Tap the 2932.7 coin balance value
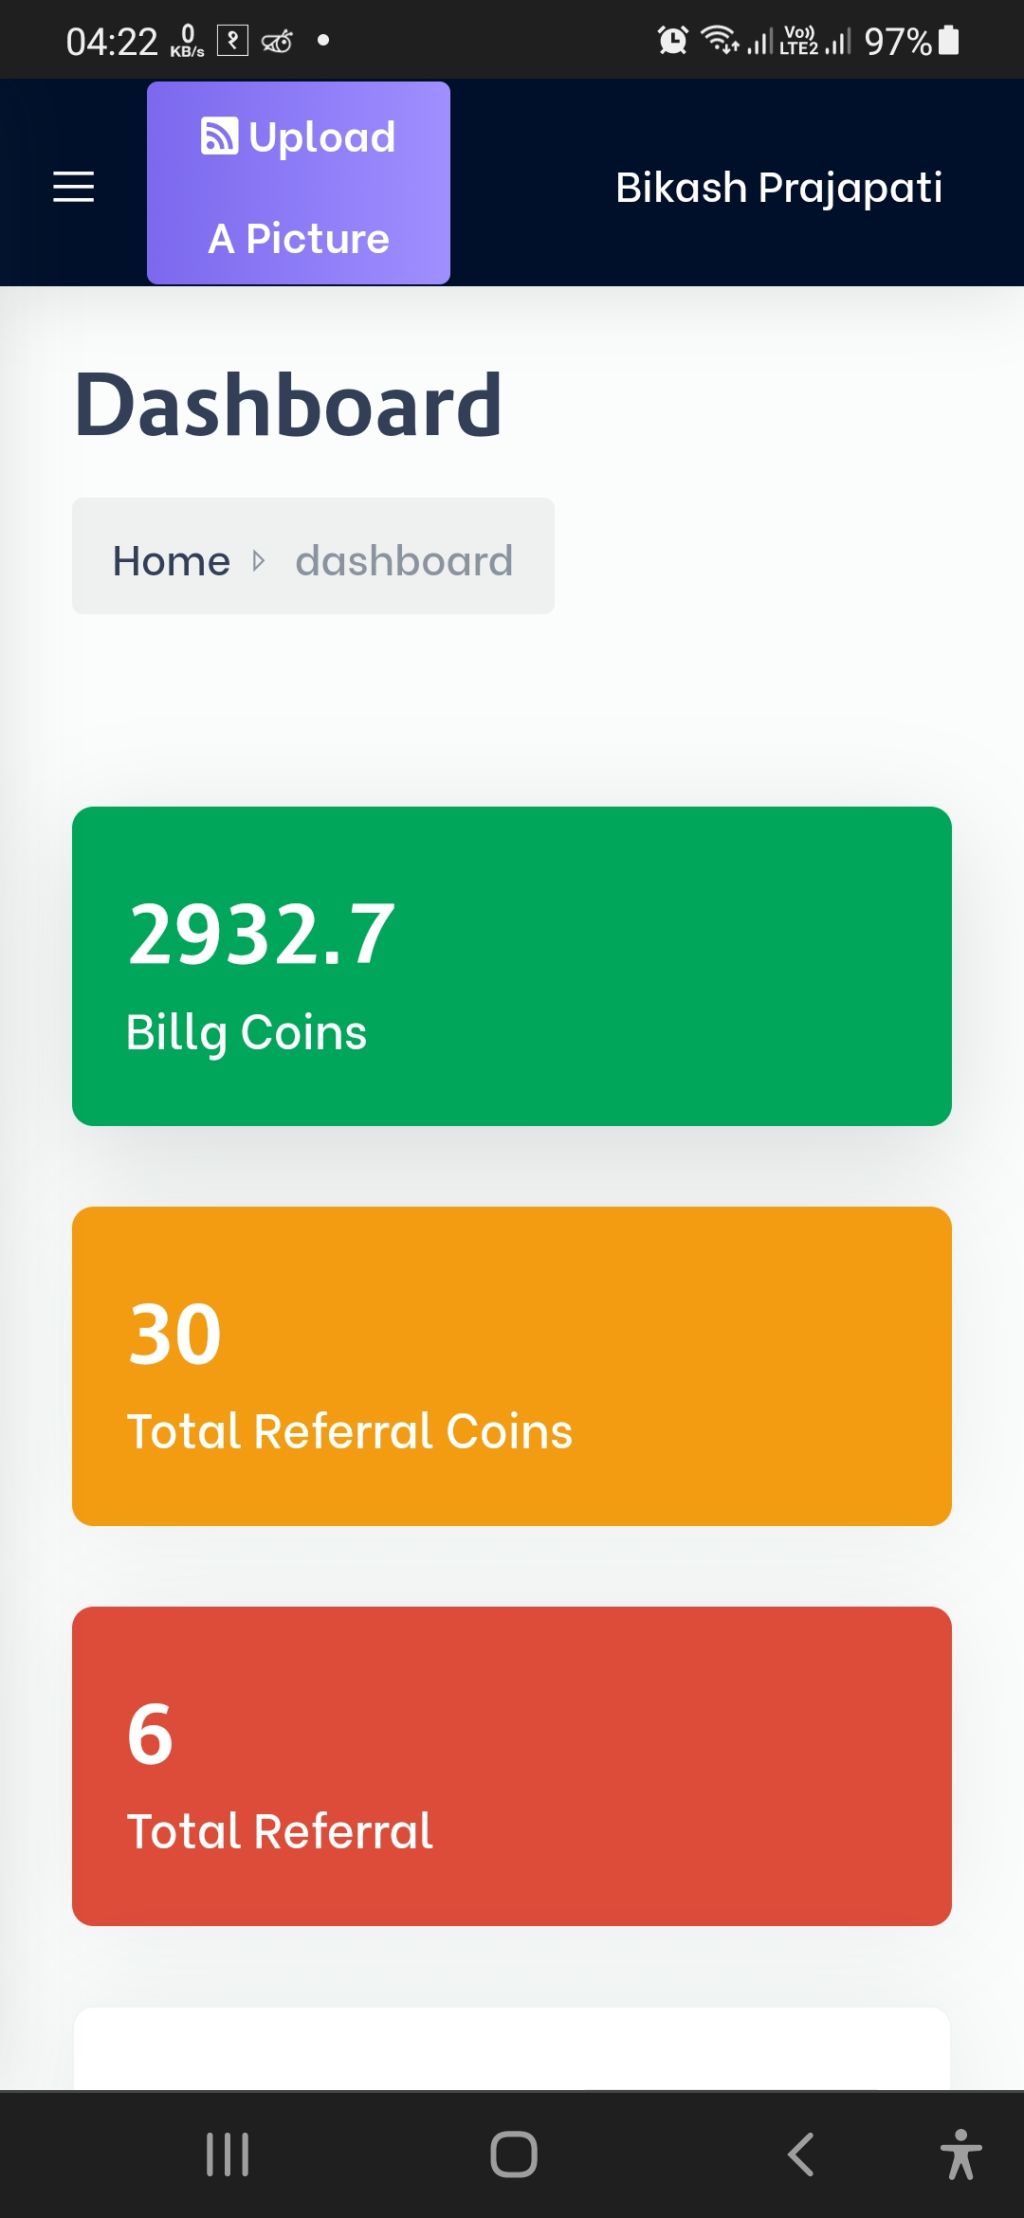Image resolution: width=1024 pixels, height=2218 pixels. tap(262, 934)
